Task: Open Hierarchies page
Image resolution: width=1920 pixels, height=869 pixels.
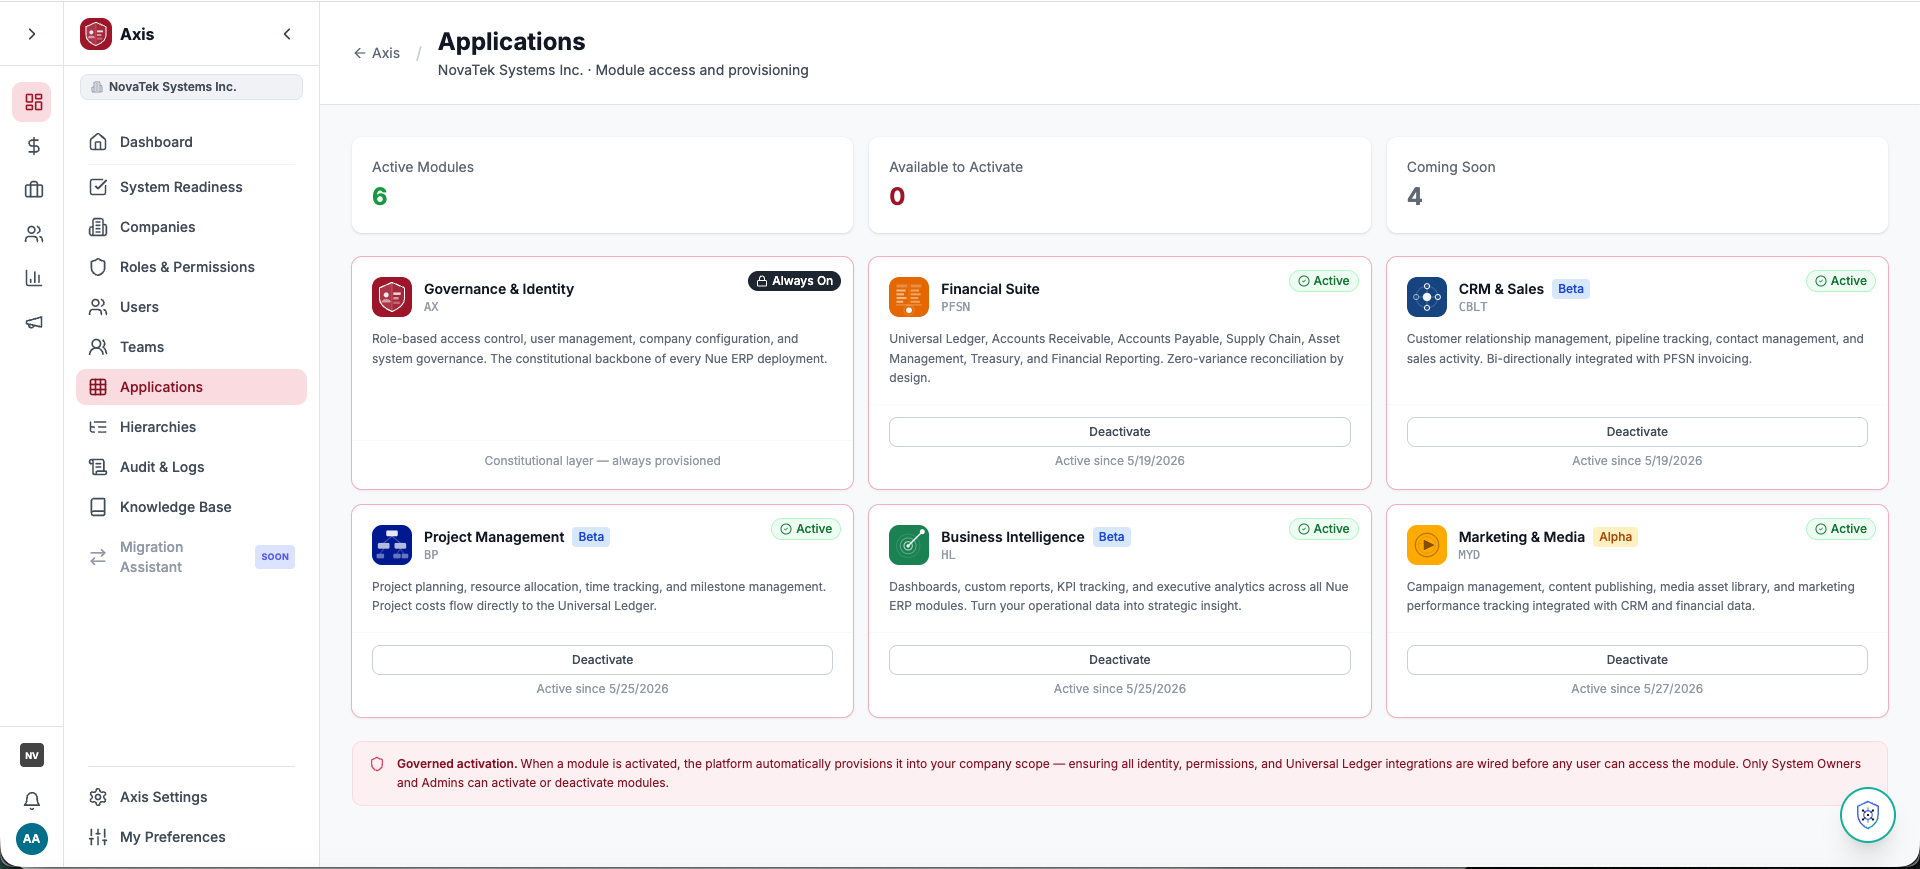Action: [x=191, y=427]
